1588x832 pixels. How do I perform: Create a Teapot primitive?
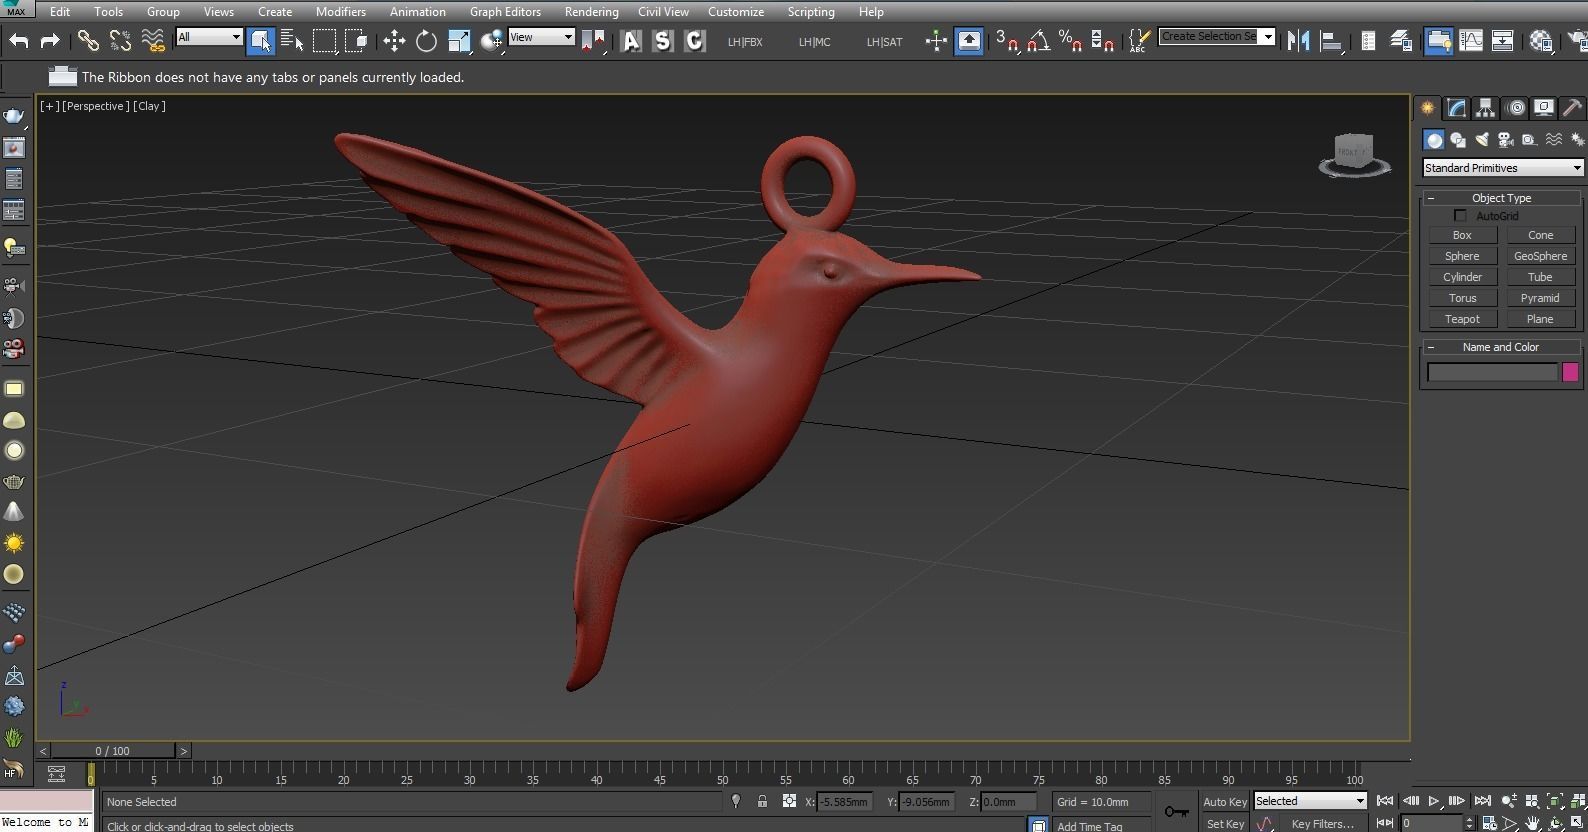(1462, 319)
